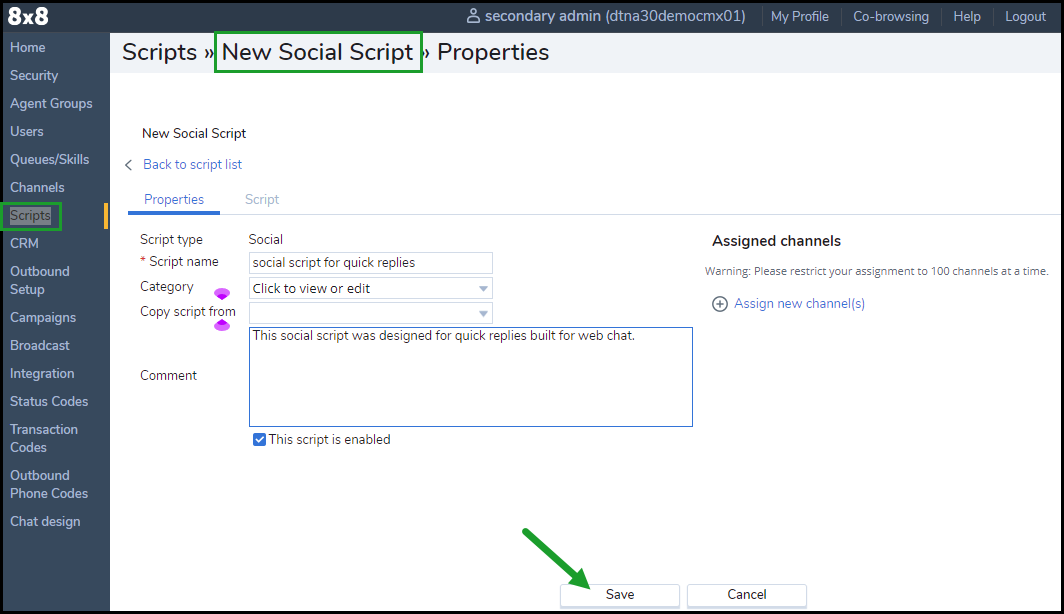1064x614 pixels.
Task: Open Help in the top bar
Action: tap(967, 16)
